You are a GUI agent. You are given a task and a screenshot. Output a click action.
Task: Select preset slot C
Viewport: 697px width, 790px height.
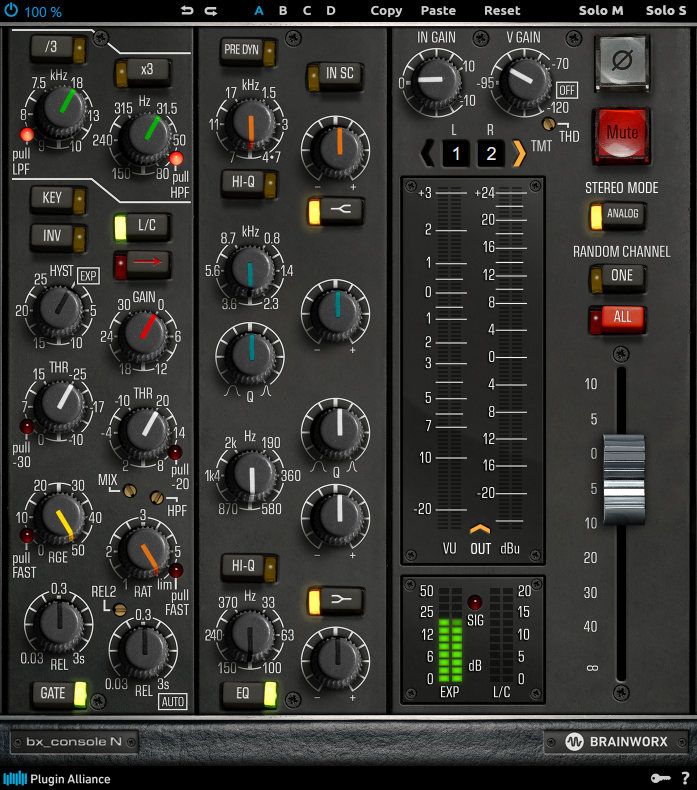pyautogui.click(x=307, y=11)
